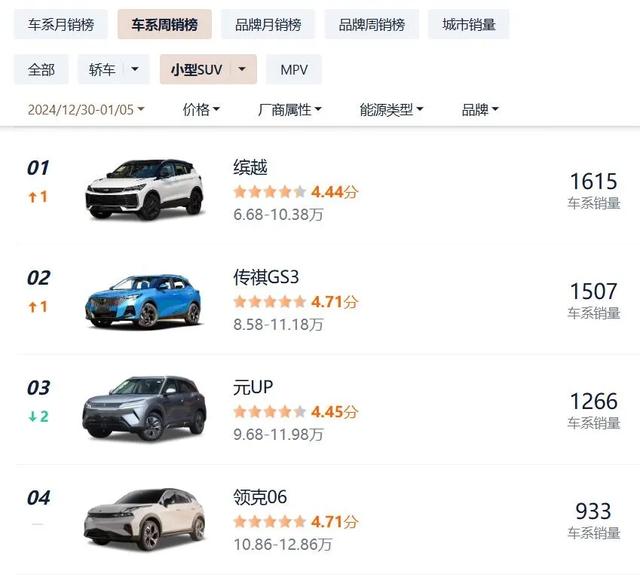Open the date range 2024/12/30-01/05 selector
Screen dimensions: 640x580
[x=86, y=109]
